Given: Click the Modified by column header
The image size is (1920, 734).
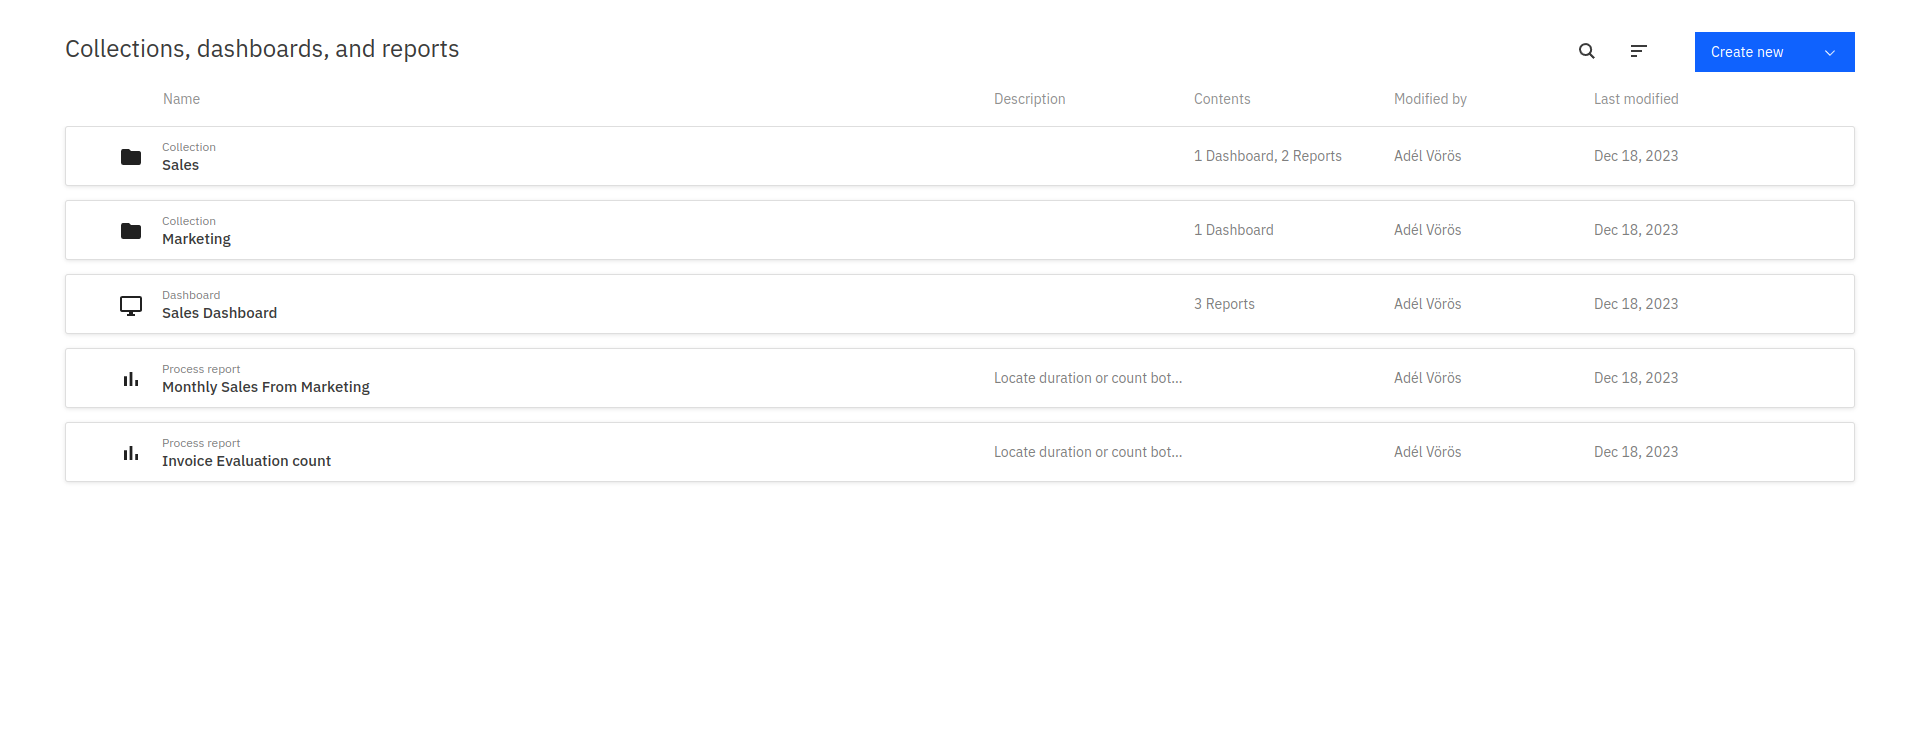Looking at the screenshot, I should point(1429,99).
